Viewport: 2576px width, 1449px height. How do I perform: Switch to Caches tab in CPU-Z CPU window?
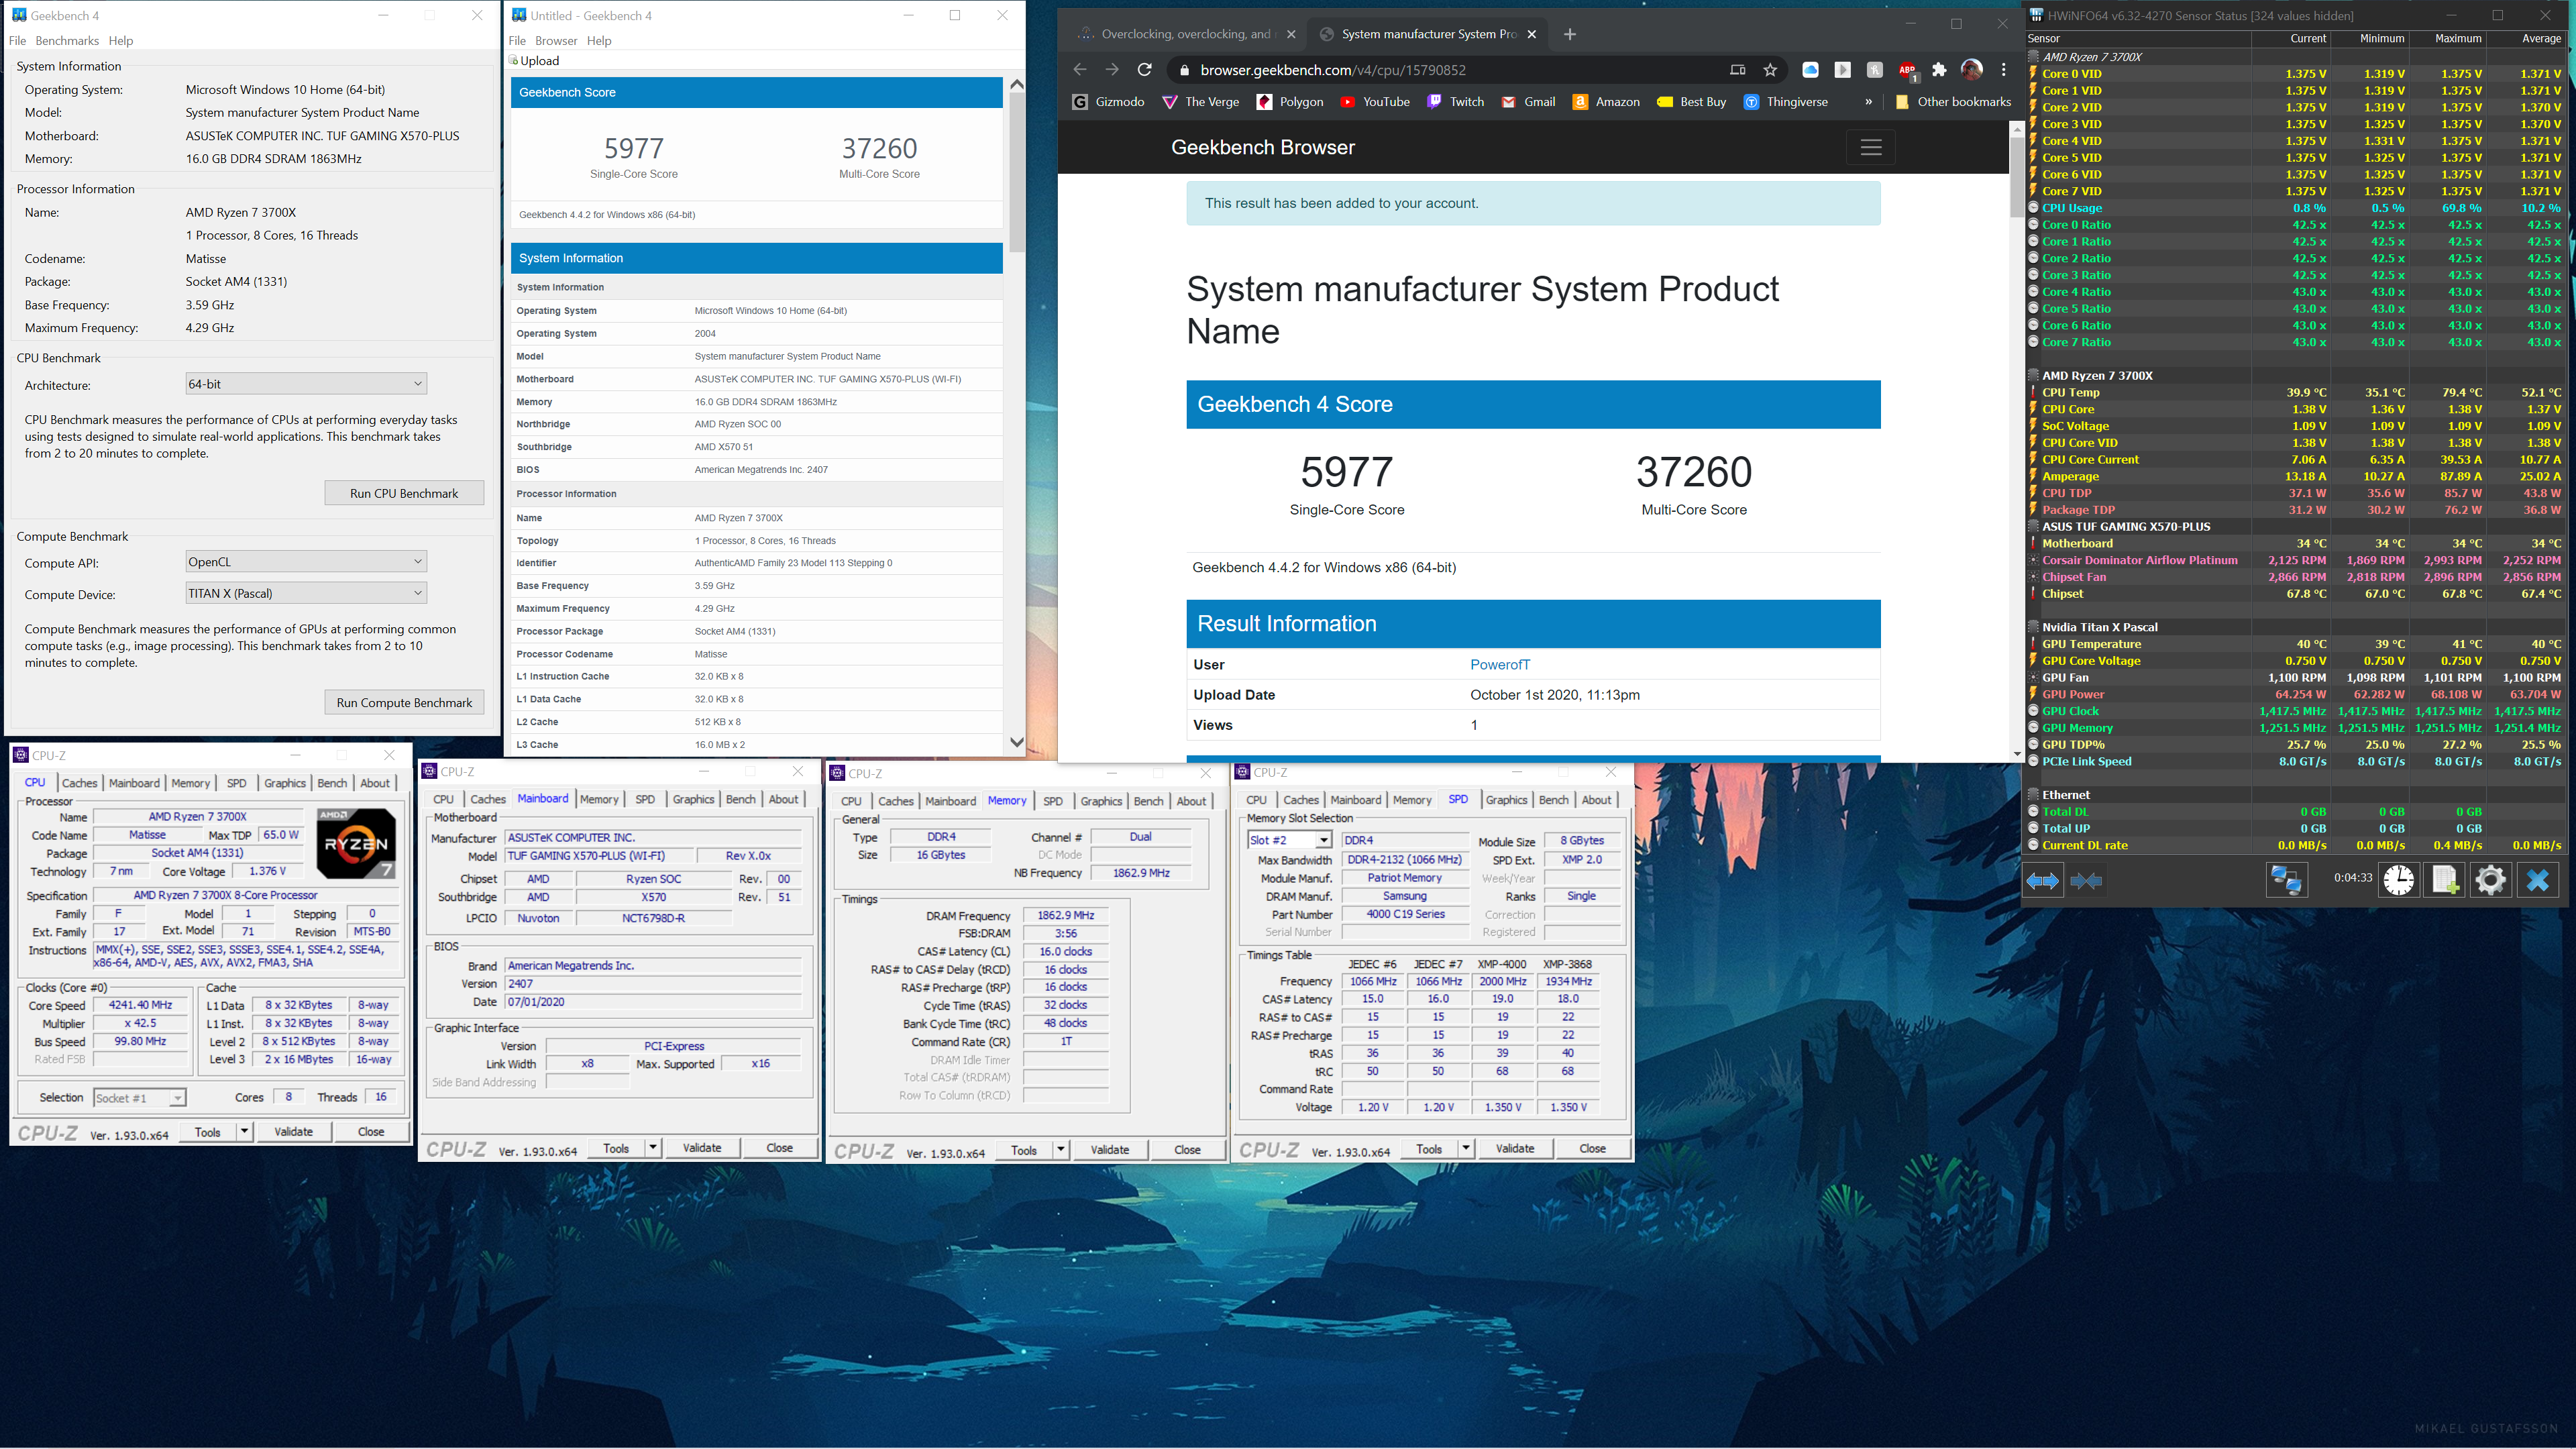tap(79, 783)
